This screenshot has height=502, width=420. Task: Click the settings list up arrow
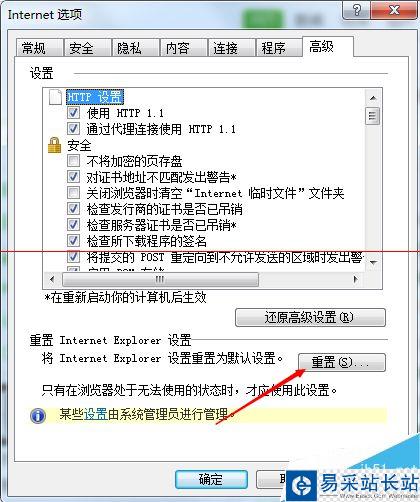click(373, 98)
